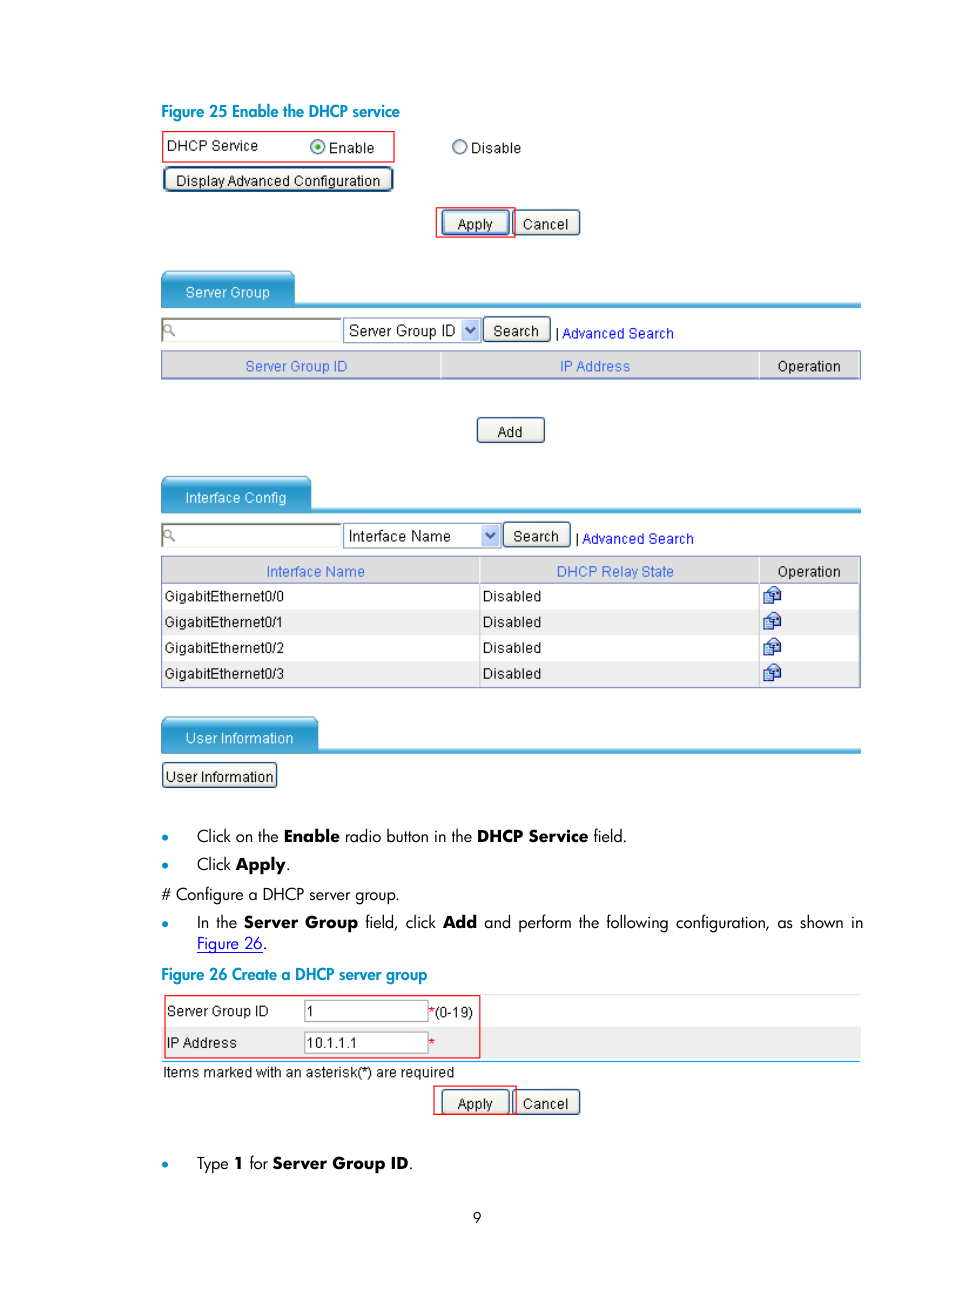954x1294 pixels.
Task: Click Display Advanced Configuration button
Action: (278, 180)
